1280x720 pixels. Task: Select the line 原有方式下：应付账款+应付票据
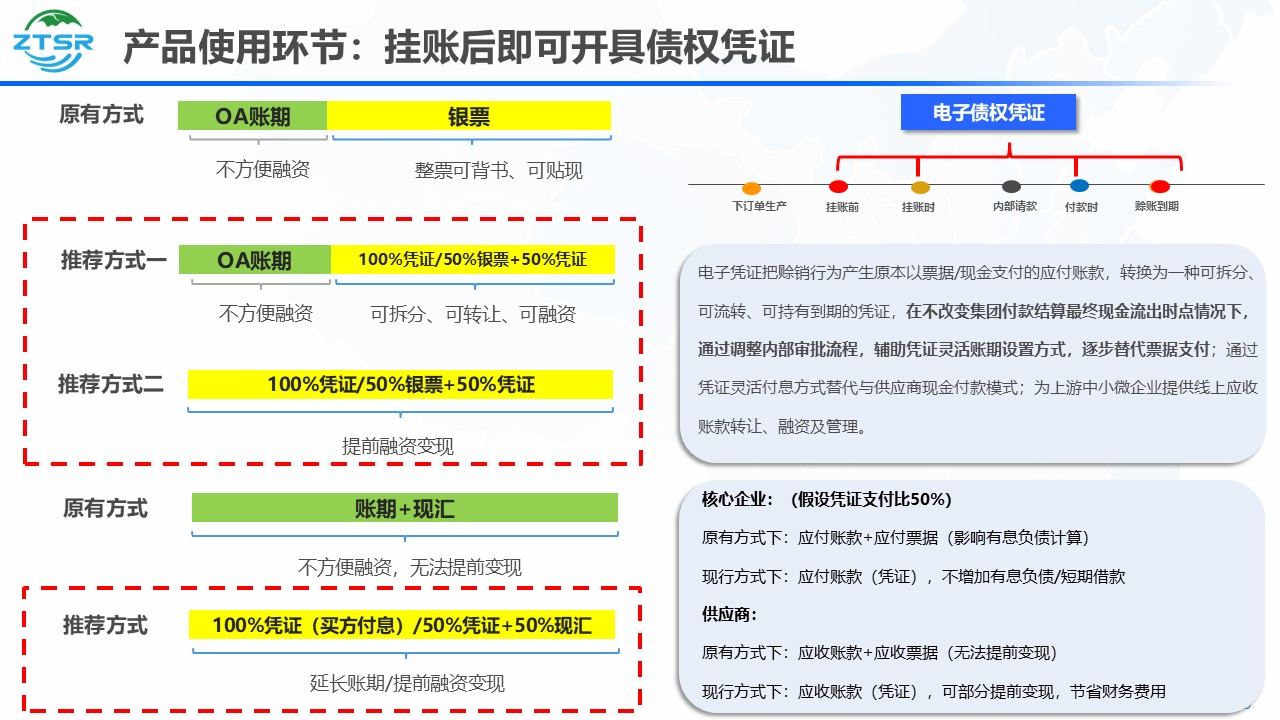point(896,538)
